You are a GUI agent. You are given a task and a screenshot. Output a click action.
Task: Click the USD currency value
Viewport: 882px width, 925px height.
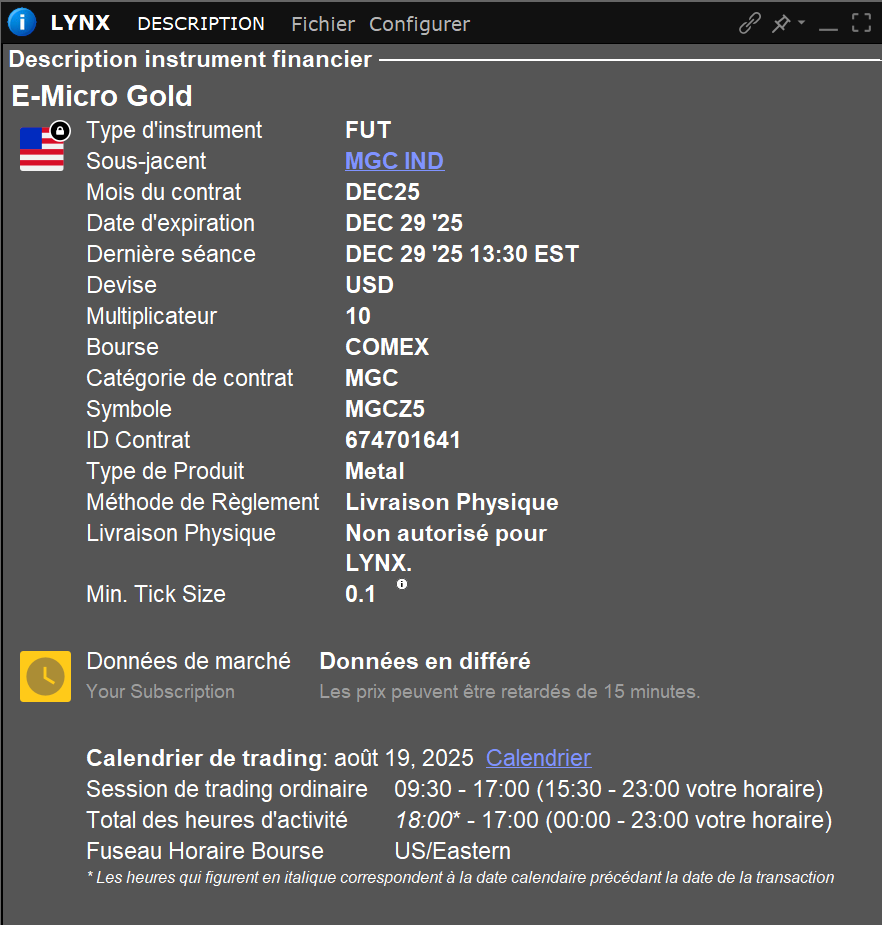(x=369, y=285)
